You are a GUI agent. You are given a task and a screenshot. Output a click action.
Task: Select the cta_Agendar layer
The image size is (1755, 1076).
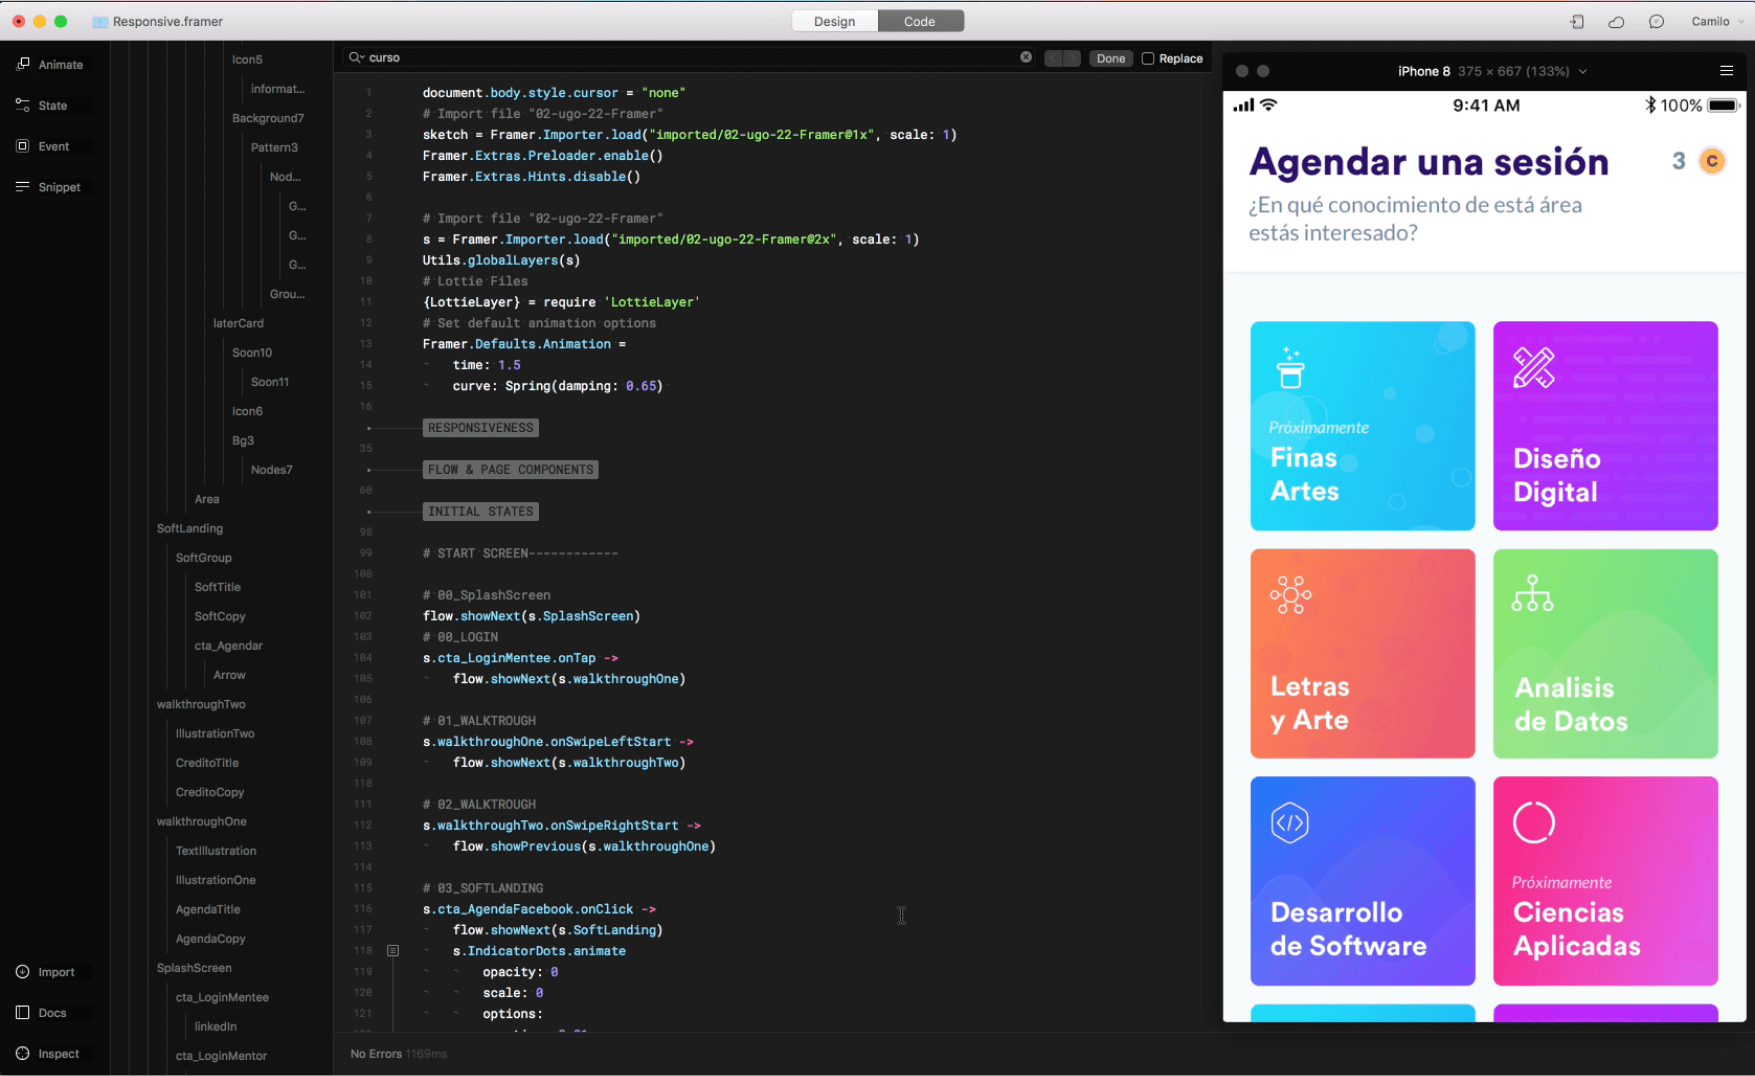[228, 646]
